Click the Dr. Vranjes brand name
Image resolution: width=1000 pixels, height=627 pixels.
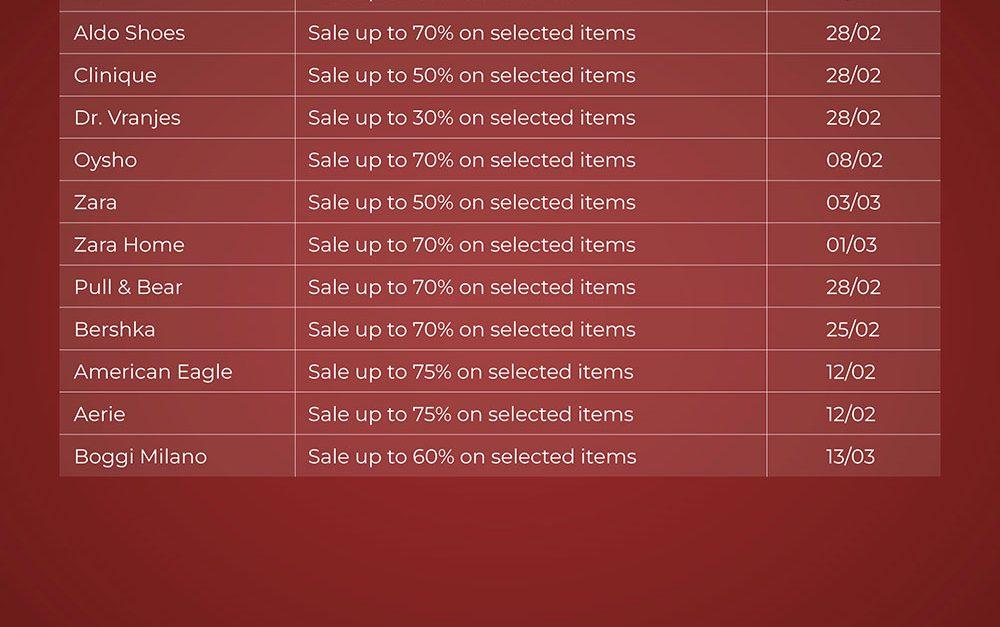127,118
